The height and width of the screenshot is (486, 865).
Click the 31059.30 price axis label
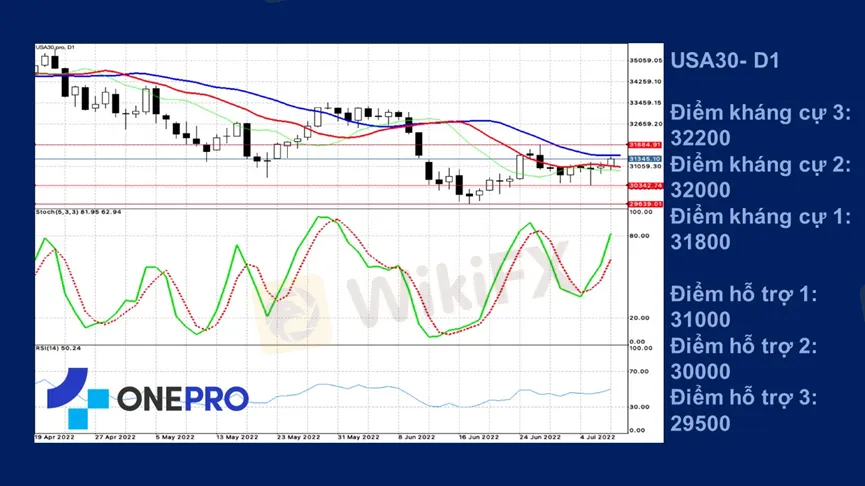[x=645, y=166]
